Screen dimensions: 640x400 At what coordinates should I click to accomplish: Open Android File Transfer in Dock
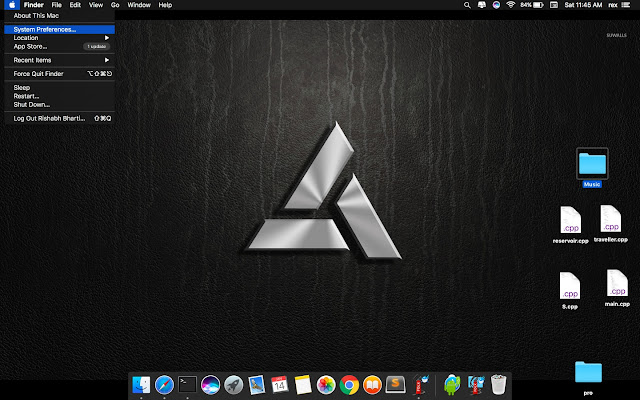click(x=452, y=384)
